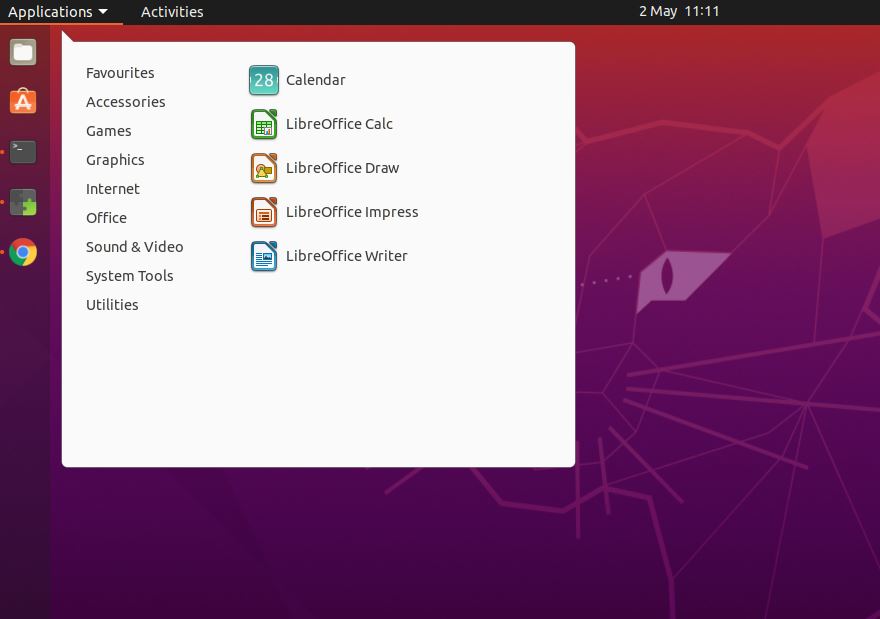Select the Utilities category
The width and height of the screenshot is (880, 619).
tap(112, 304)
